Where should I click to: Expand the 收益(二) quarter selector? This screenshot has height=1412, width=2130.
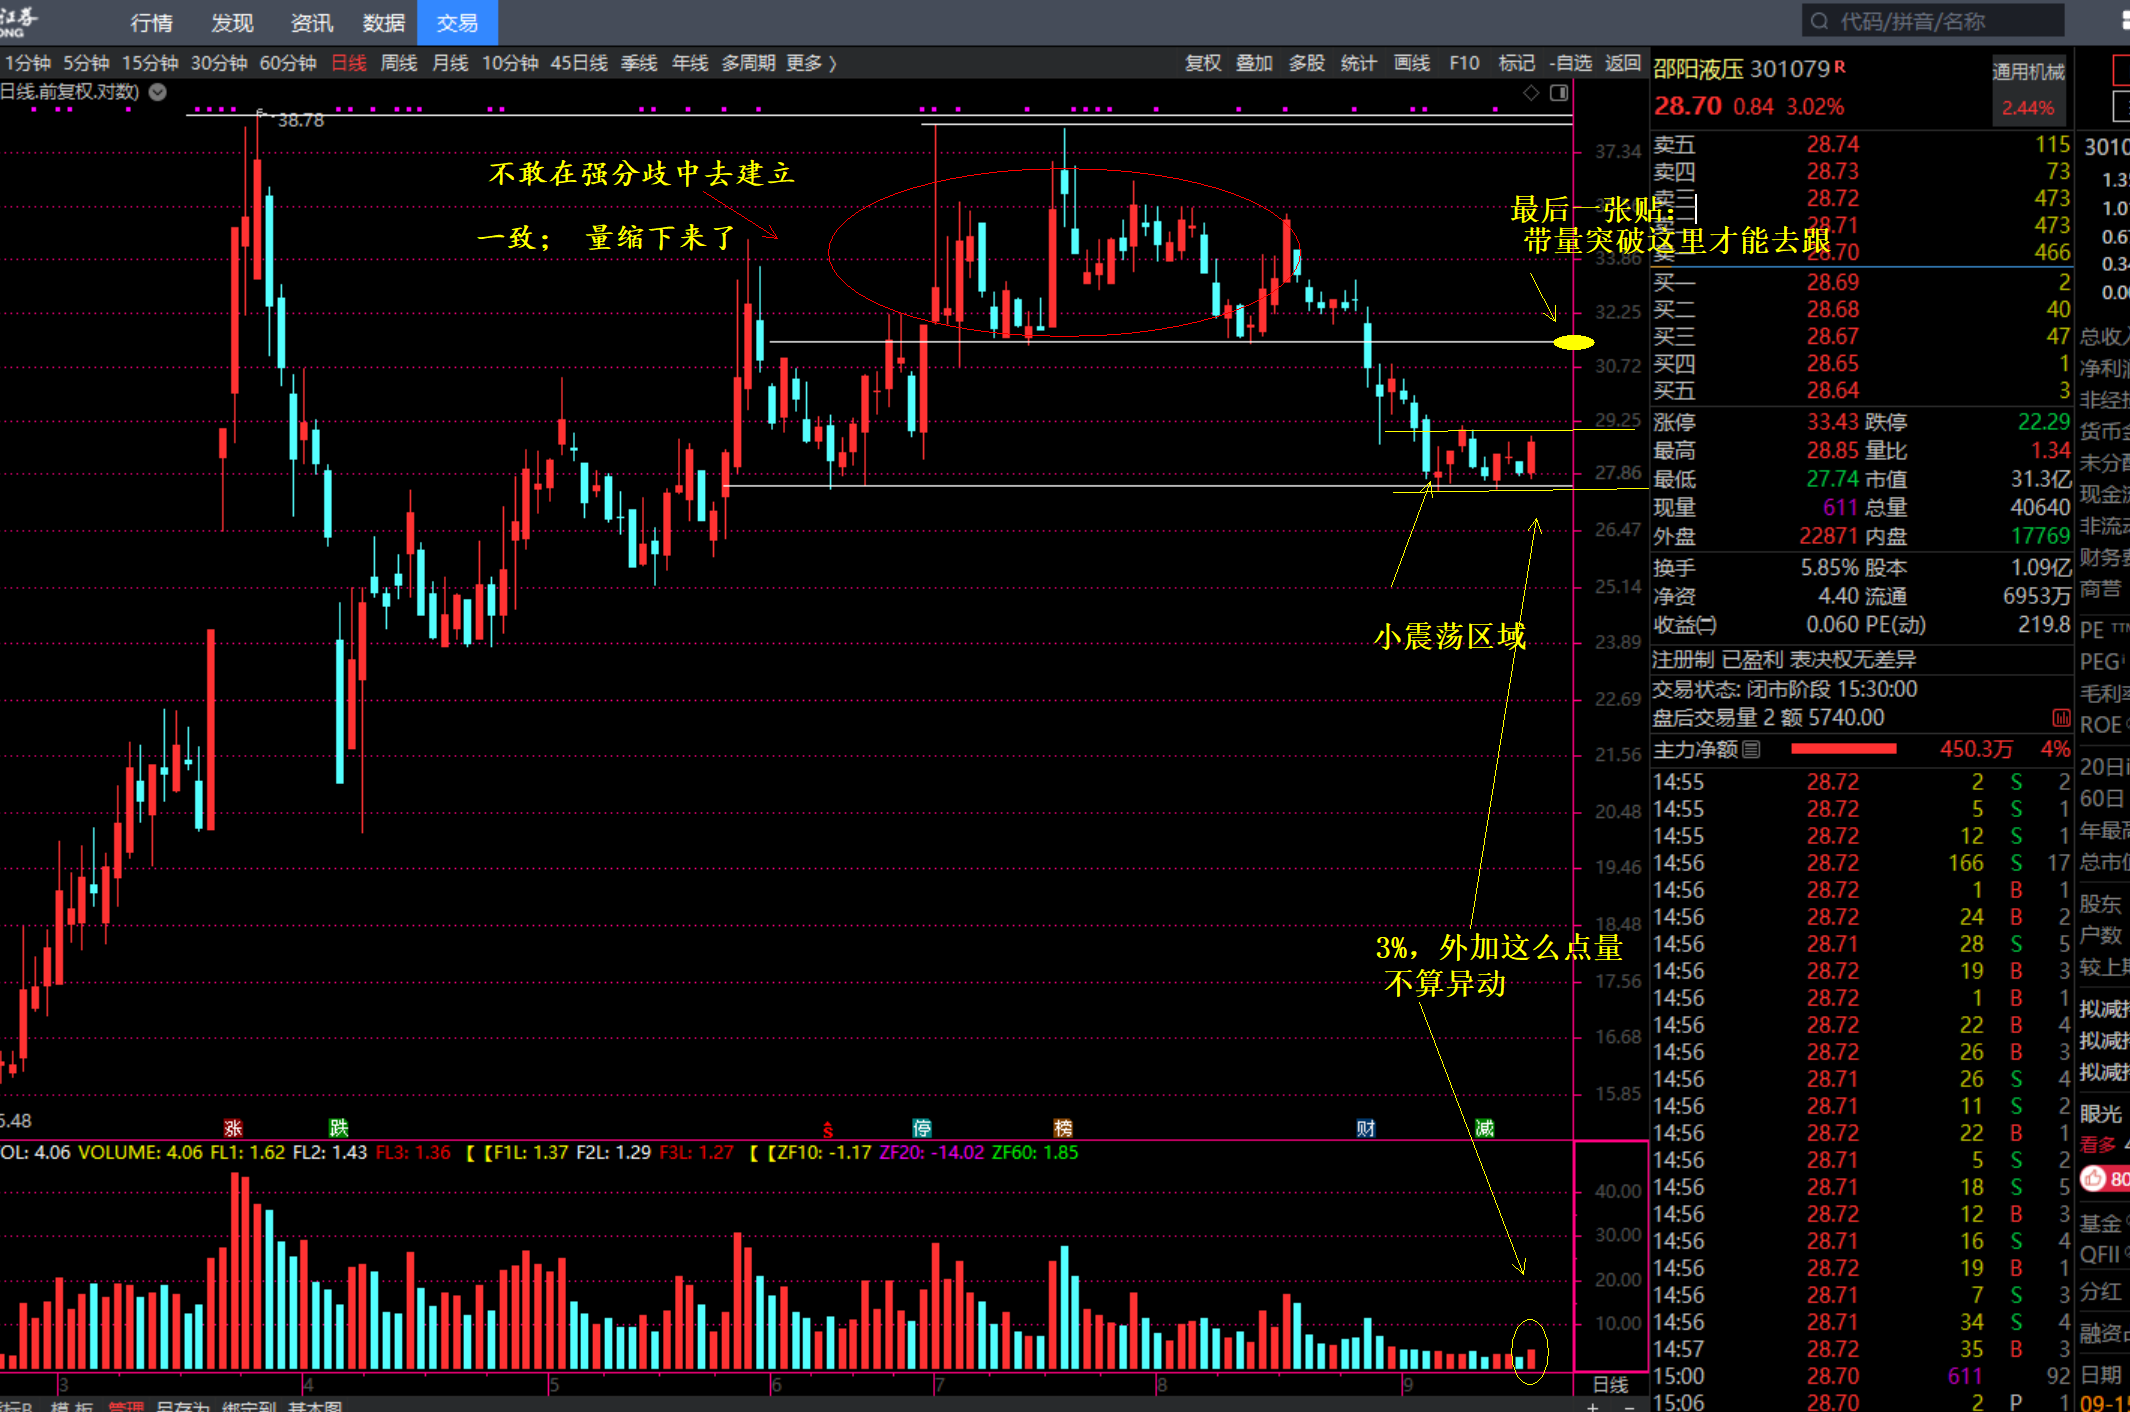(1685, 625)
